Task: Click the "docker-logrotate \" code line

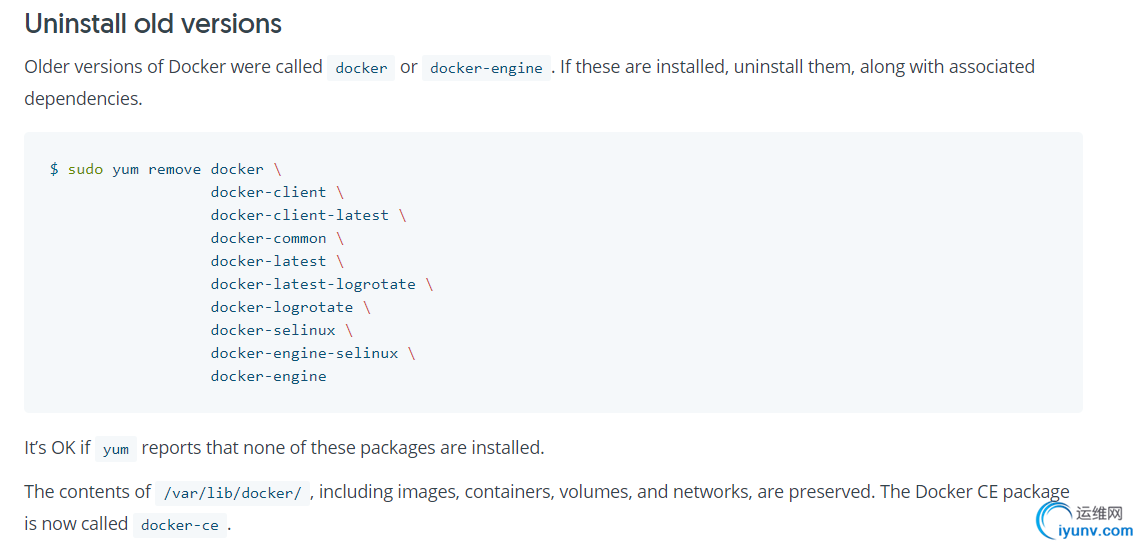Action: point(291,307)
